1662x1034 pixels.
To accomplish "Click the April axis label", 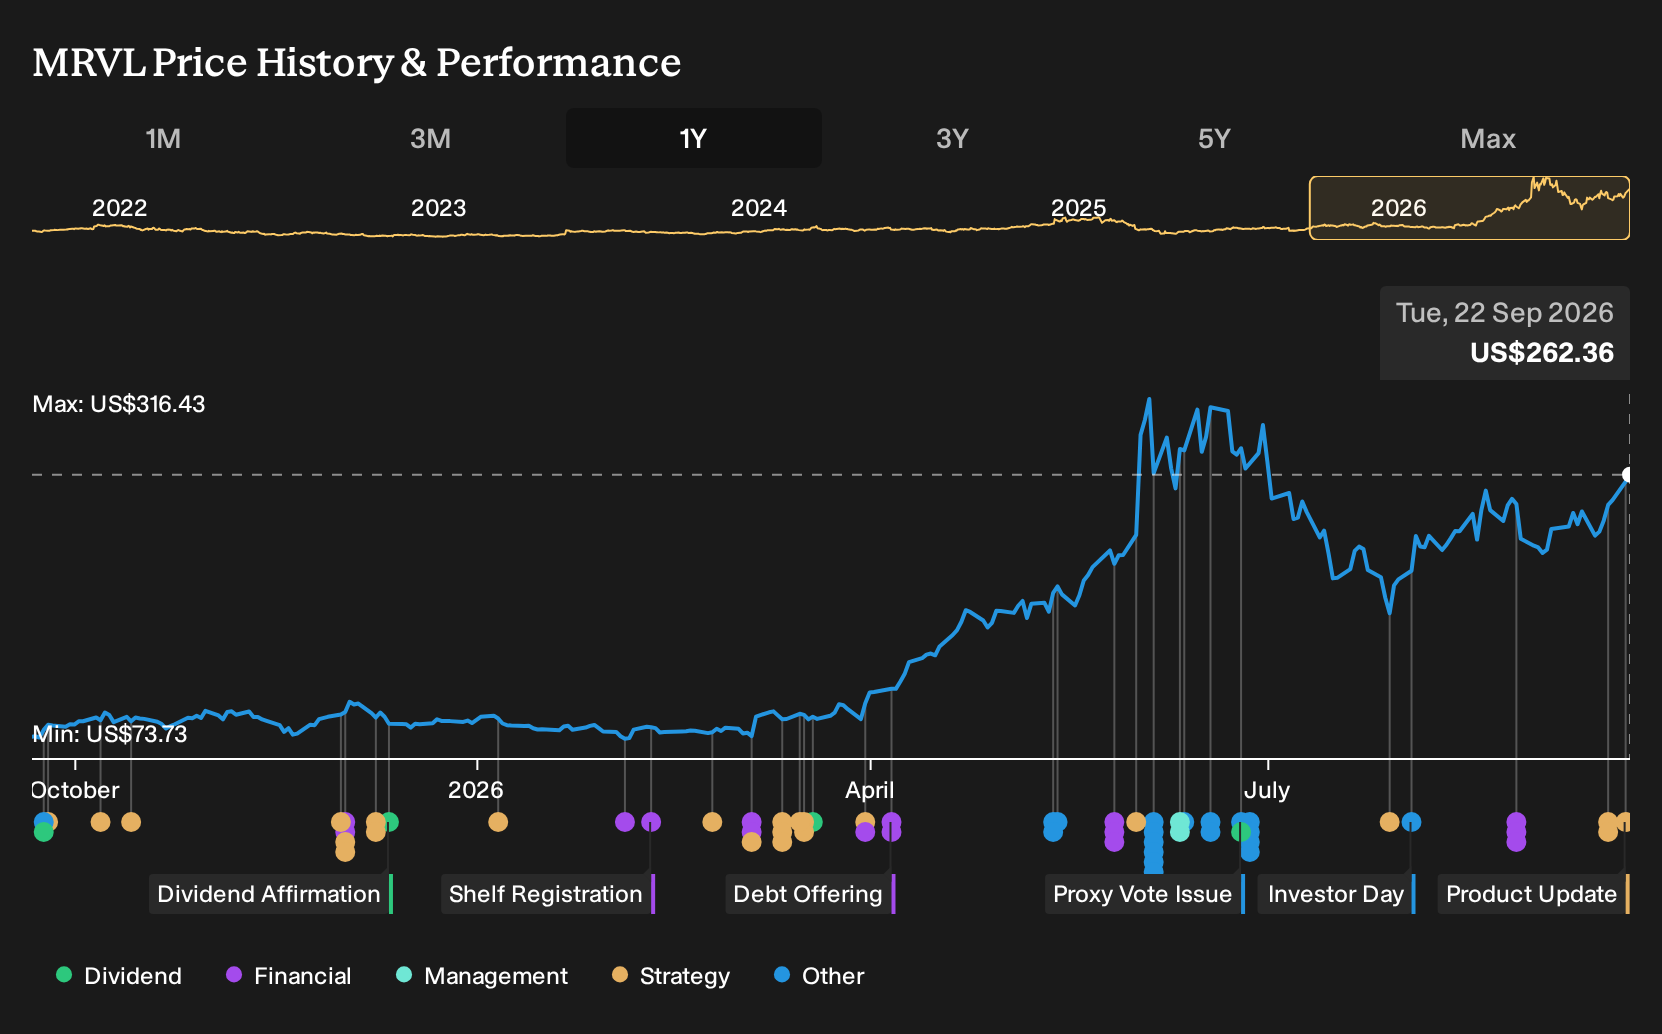I will 869,790.
